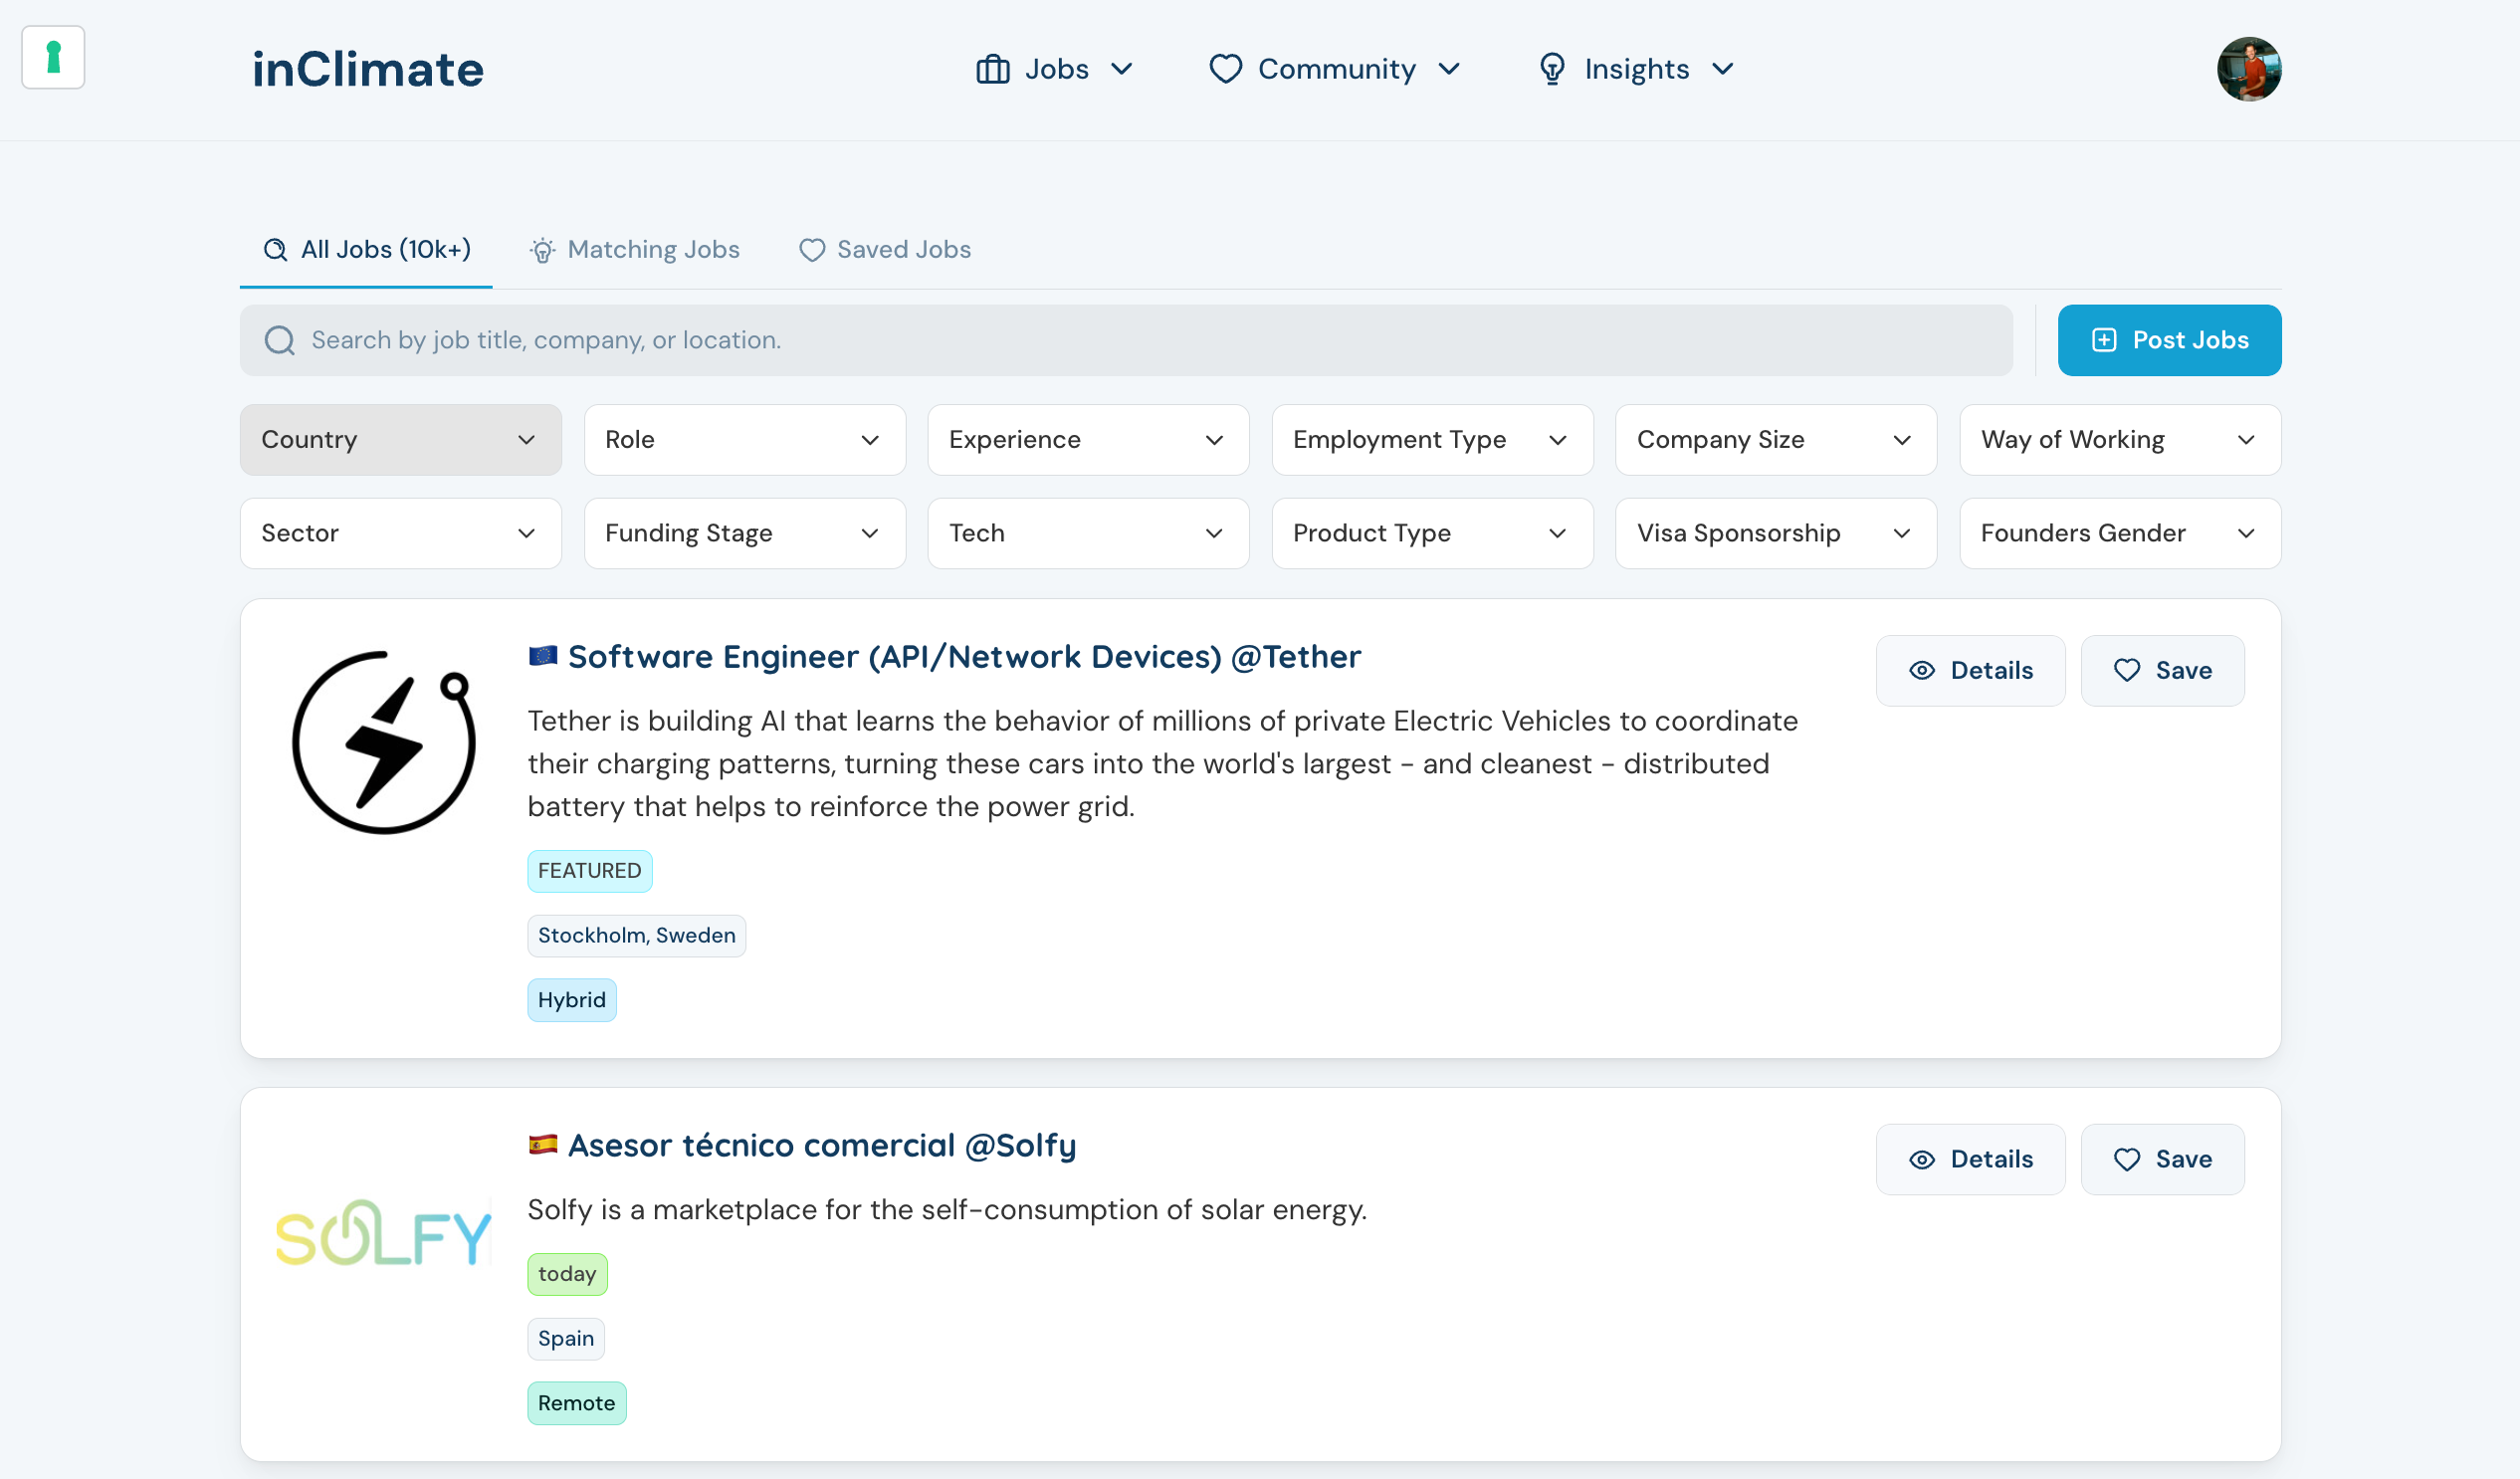Open the Employment Type filter dropdown
The width and height of the screenshot is (2520, 1479).
pyautogui.click(x=1432, y=440)
